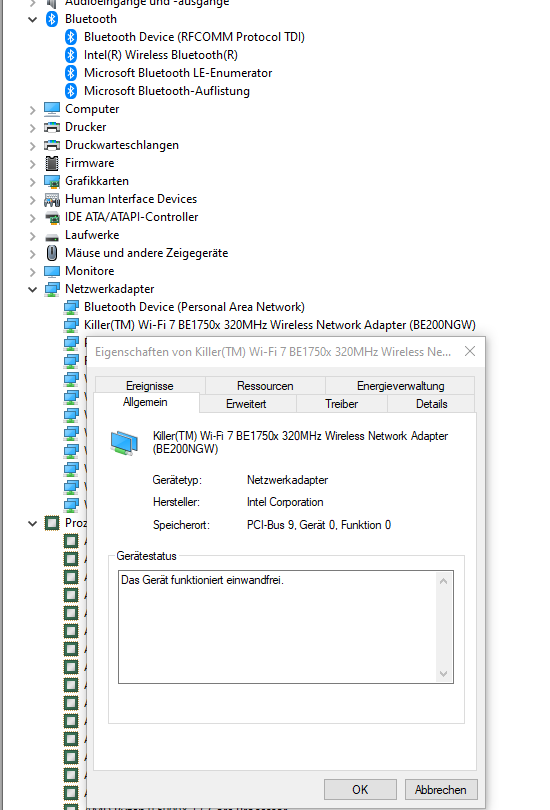
Task: Click the Firmware chip icon
Action: [52, 163]
